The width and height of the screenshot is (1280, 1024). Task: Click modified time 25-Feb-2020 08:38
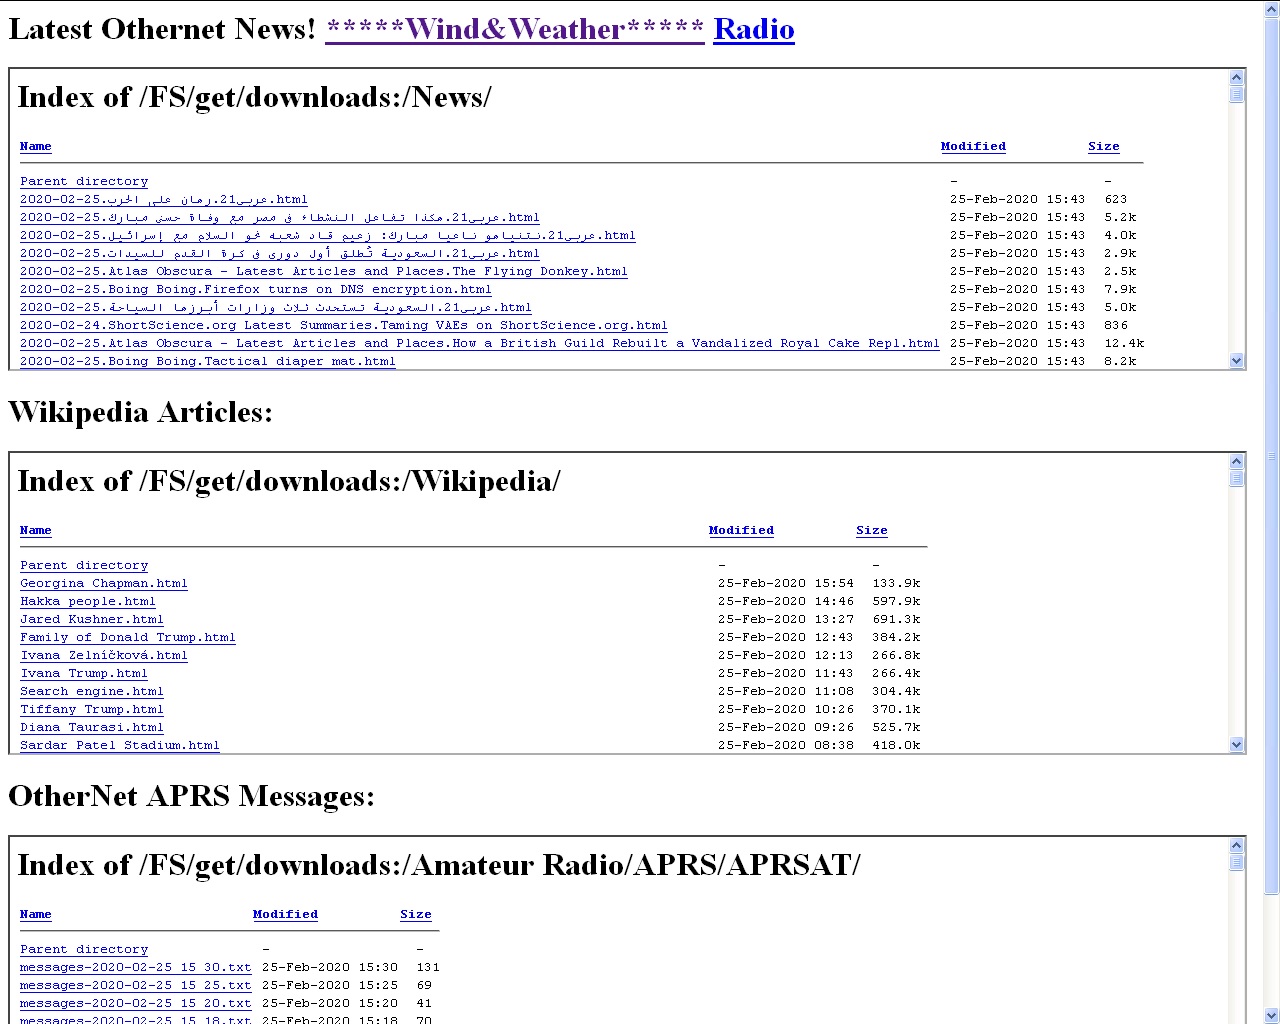pos(786,745)
